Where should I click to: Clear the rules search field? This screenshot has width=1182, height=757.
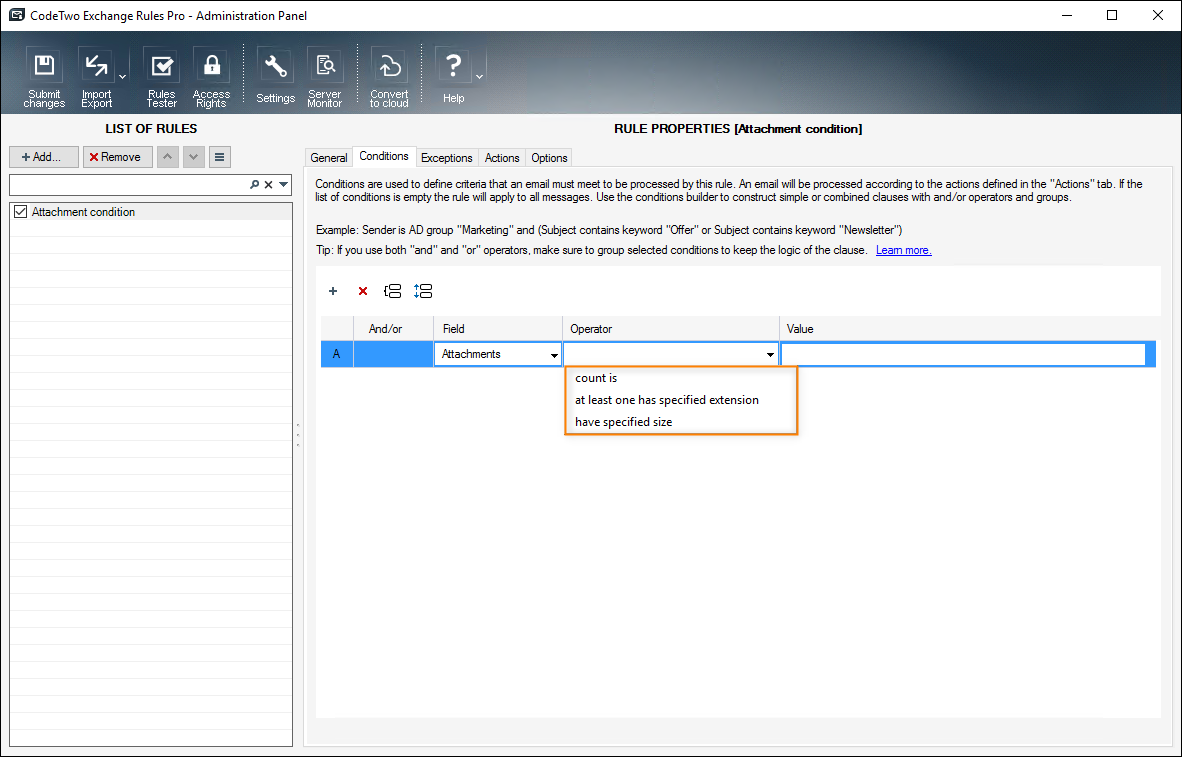(x=268, y=185)
